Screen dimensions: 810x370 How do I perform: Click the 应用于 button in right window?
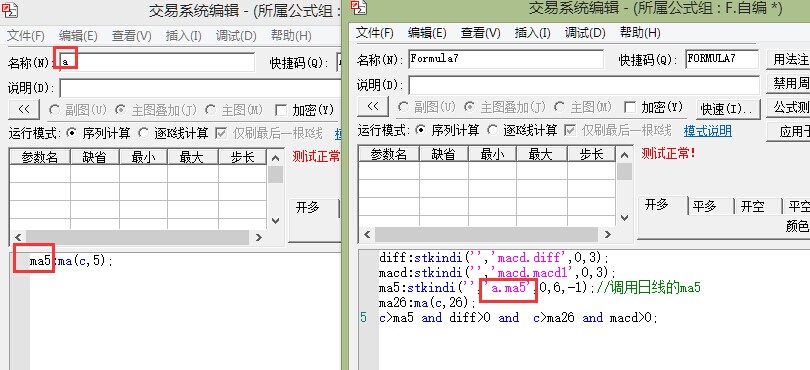coord(788,132)
